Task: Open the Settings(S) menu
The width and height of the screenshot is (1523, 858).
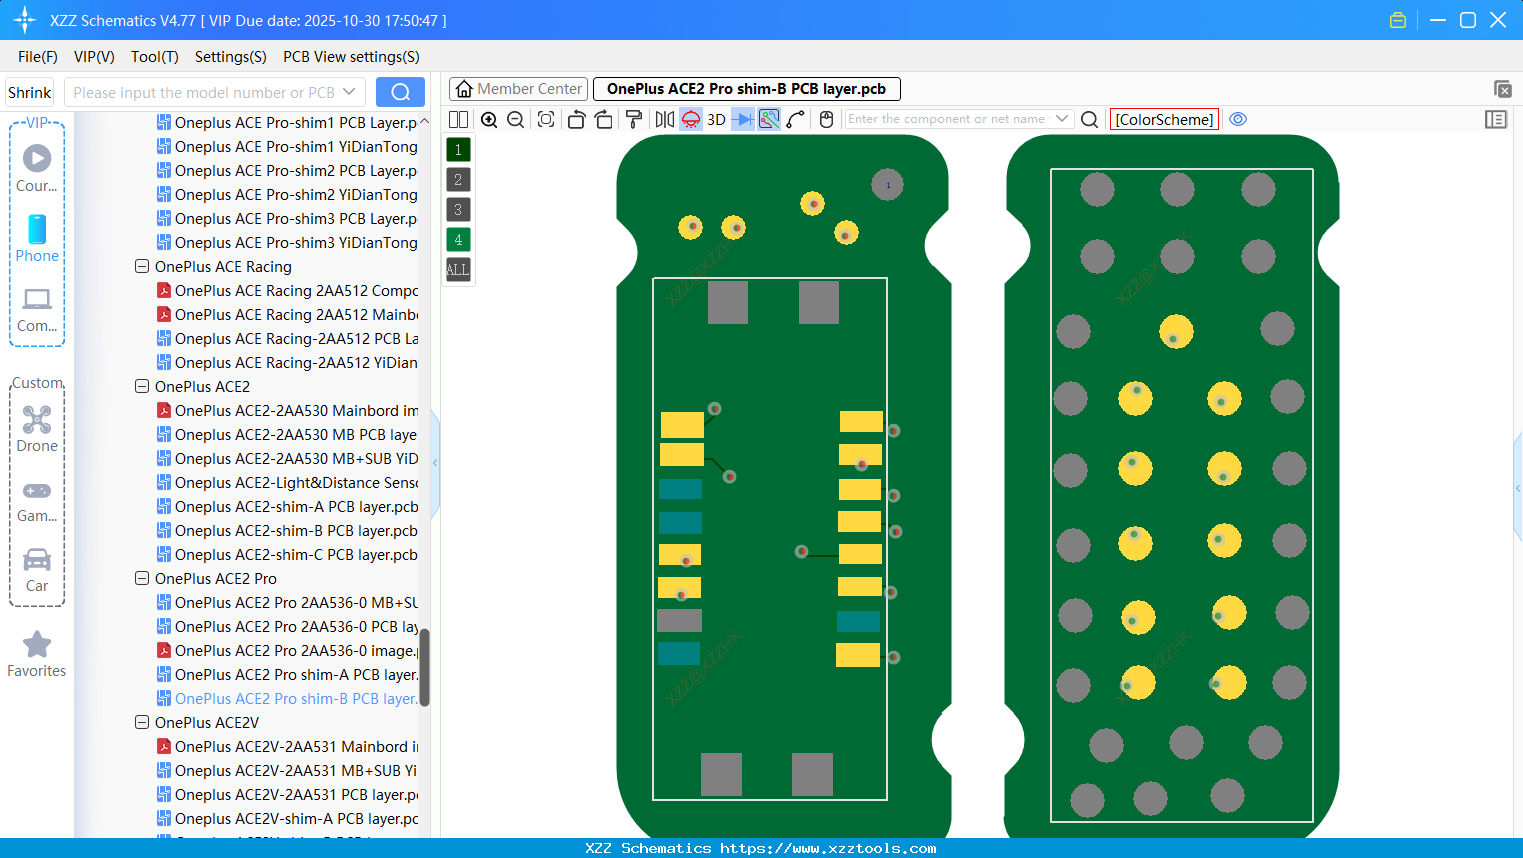Action: tap(231, 57)
